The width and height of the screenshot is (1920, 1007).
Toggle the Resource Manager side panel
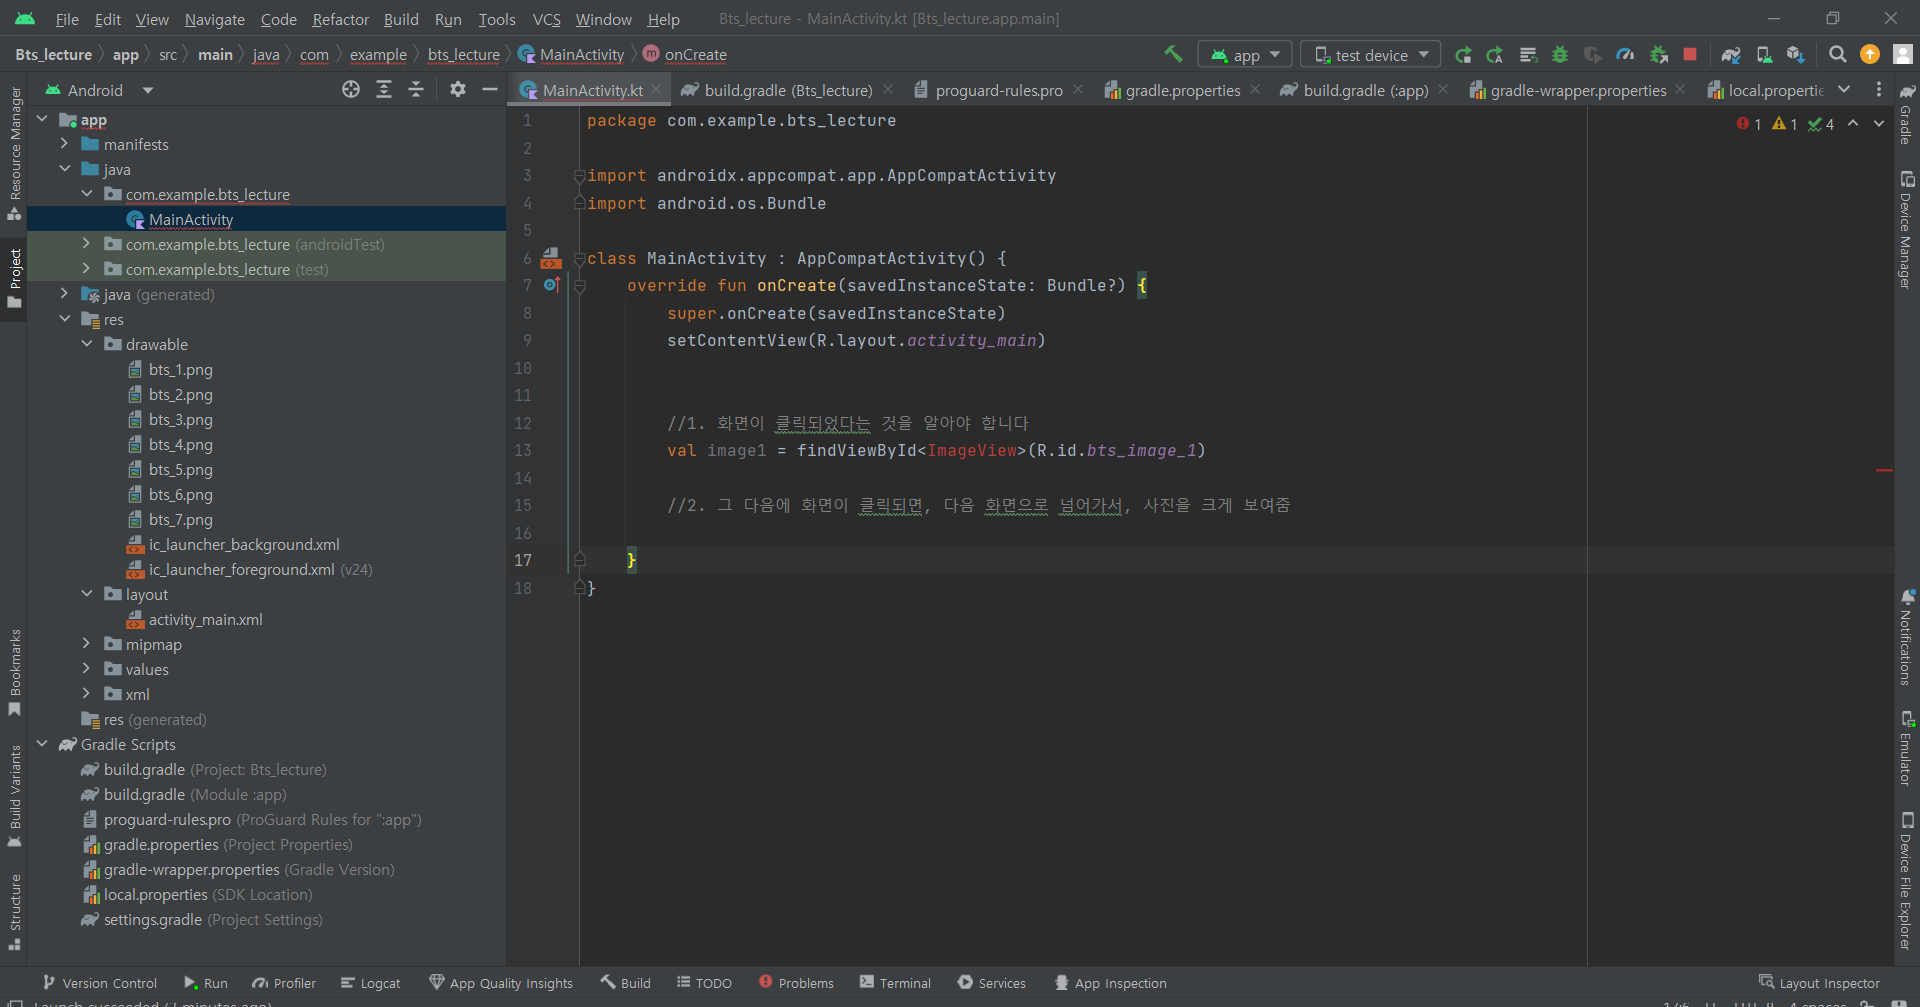pos(14,154)
